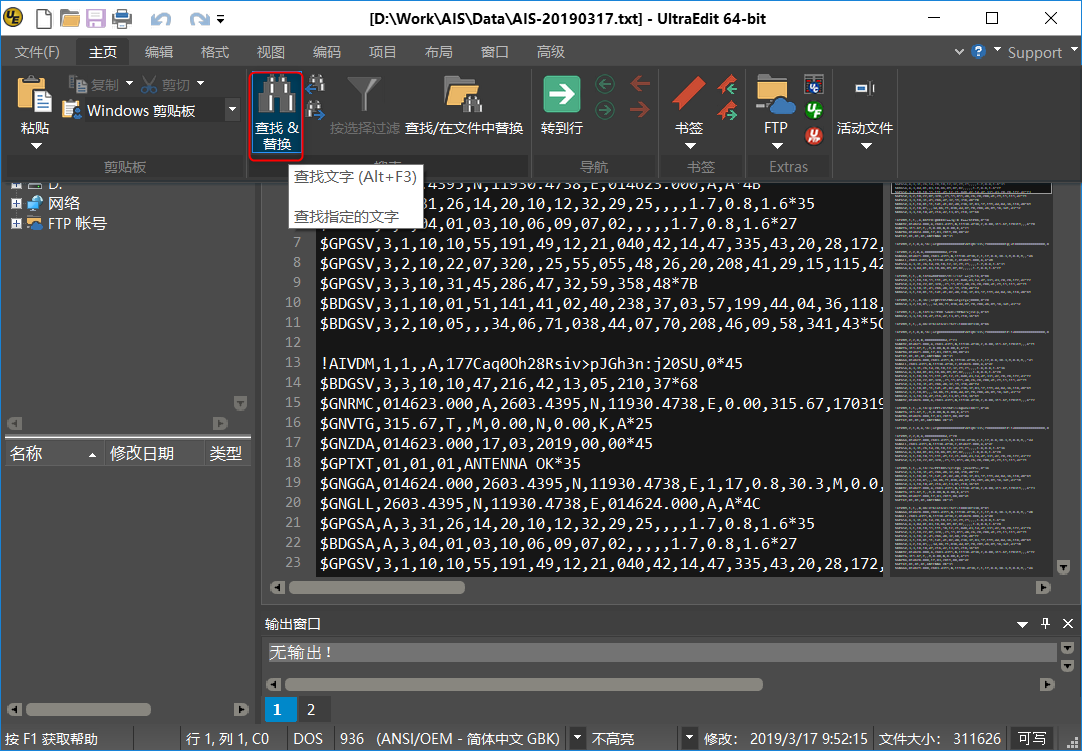Image resolution: width=1082 pixels, height=751 pixels.
Task: Click the editor horizontal scrollbar thumb
Action: pyautogui.click(x=377, y=587)
